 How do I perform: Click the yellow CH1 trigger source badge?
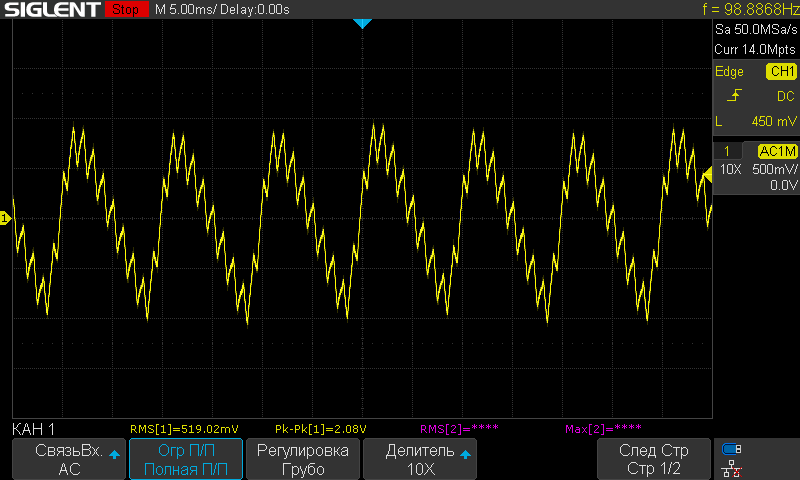click(780, 72)
